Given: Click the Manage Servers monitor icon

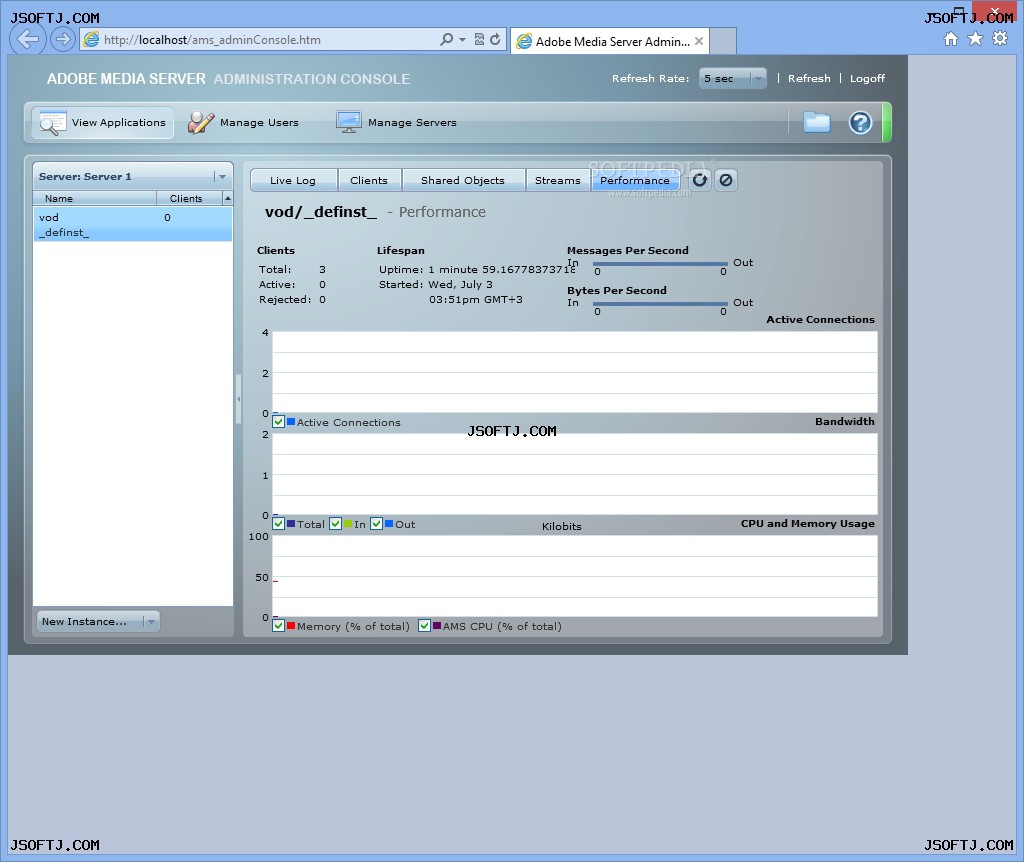Looking at the screenshot, I should coord(349,122).
